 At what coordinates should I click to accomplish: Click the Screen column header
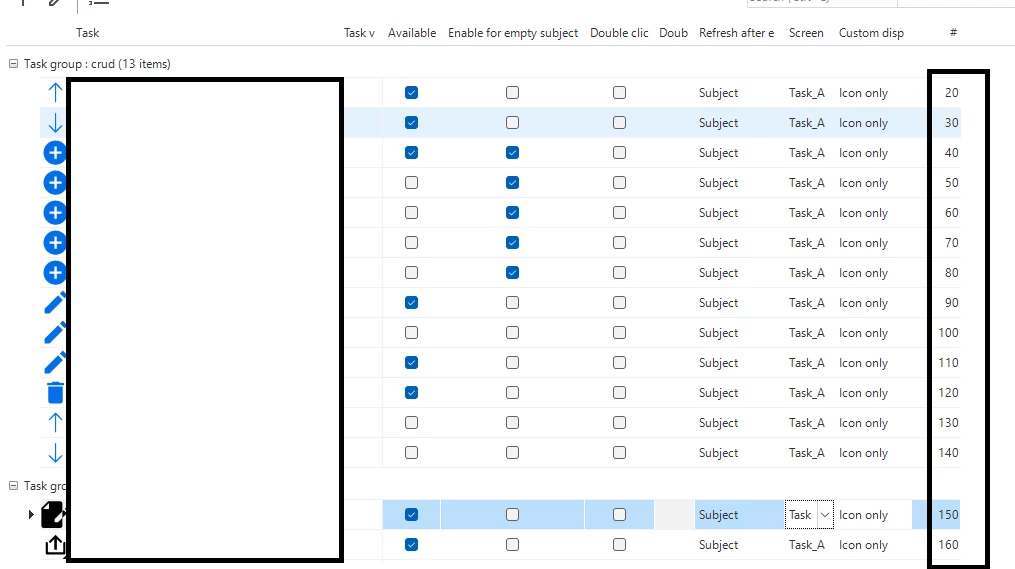[806, 33]
